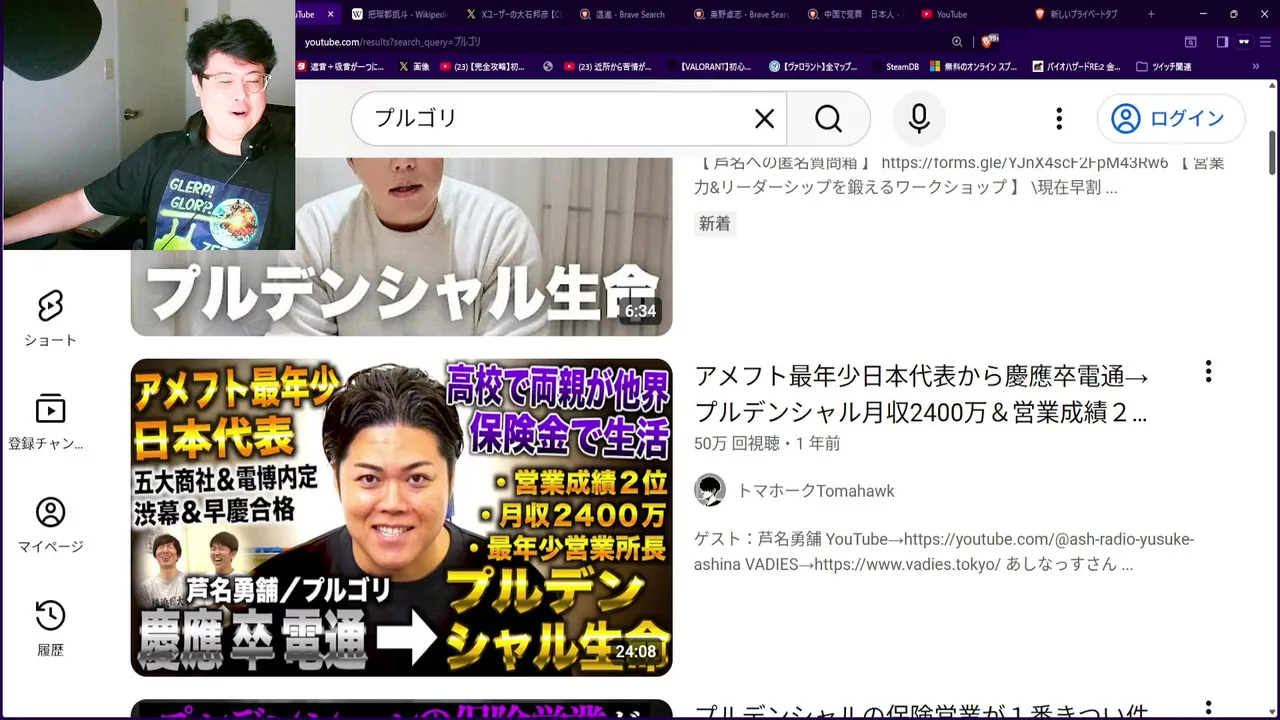Click the 新着 badge
The width and height of the screenshot is (1280, 720).
click(x=715, y=224)
